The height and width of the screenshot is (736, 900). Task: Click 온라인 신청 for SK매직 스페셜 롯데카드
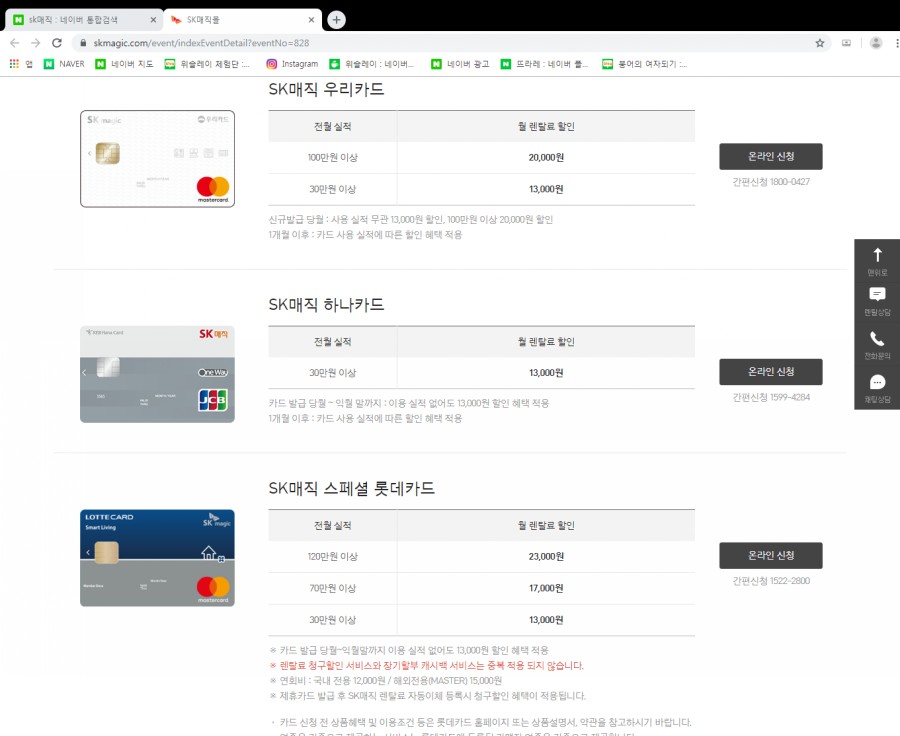[x=771, y=556]
